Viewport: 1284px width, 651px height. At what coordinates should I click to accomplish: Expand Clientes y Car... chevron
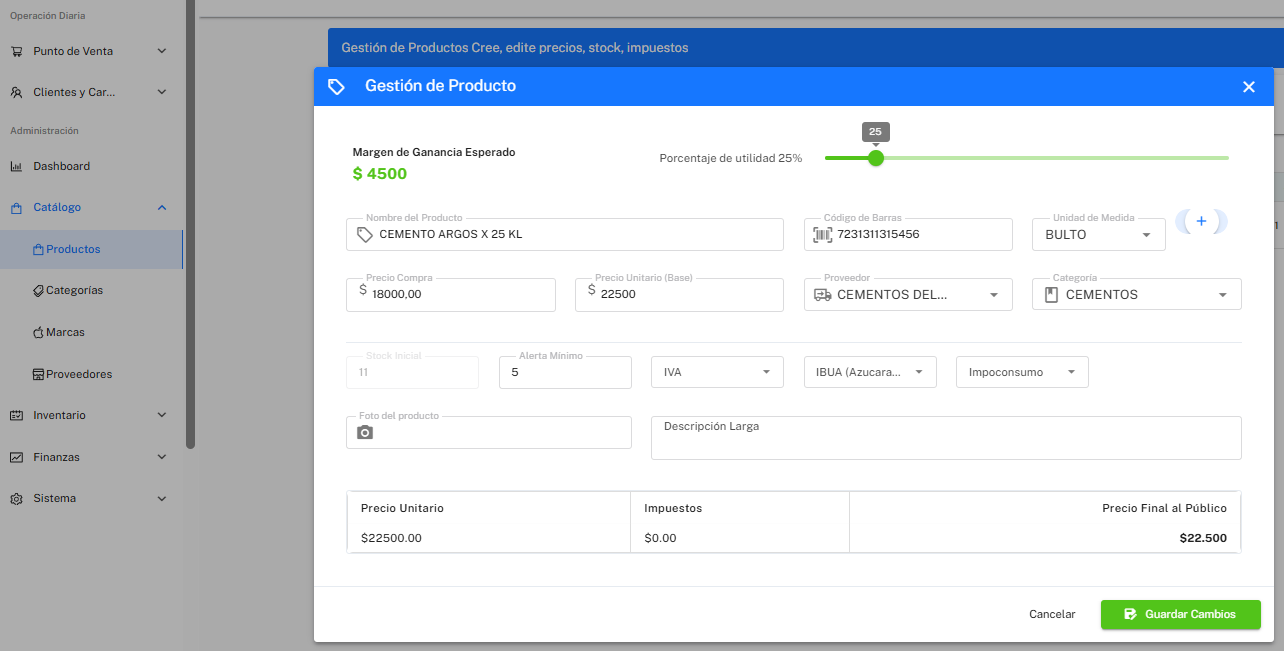coord(162,92)
